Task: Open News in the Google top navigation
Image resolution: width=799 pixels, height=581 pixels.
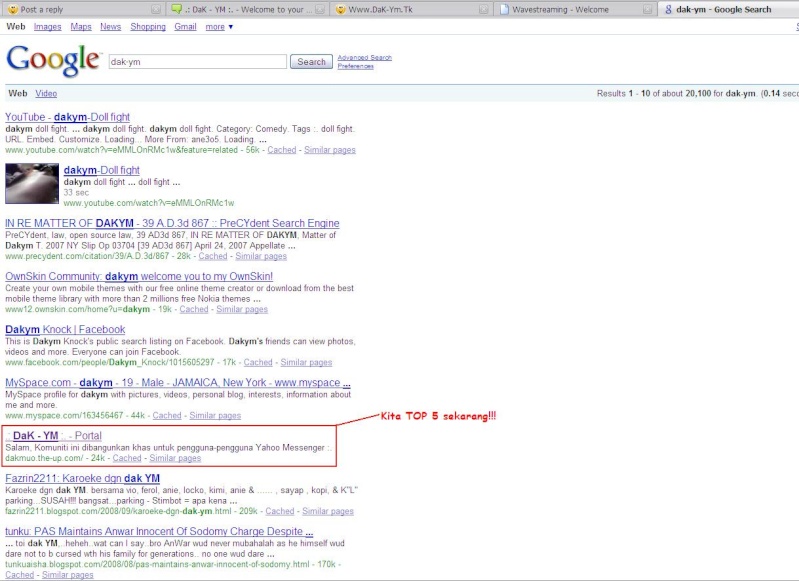Action: (x=111, y=27)
